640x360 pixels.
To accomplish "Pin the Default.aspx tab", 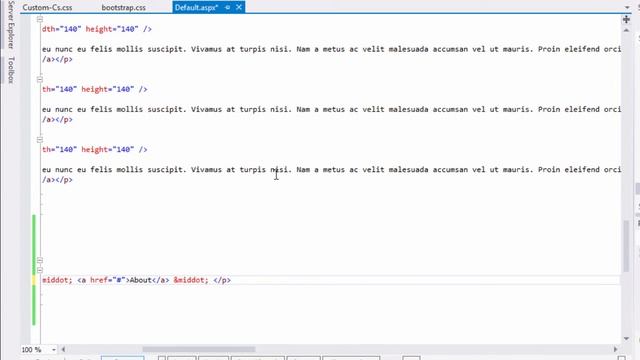I will (x=228, y=7).
